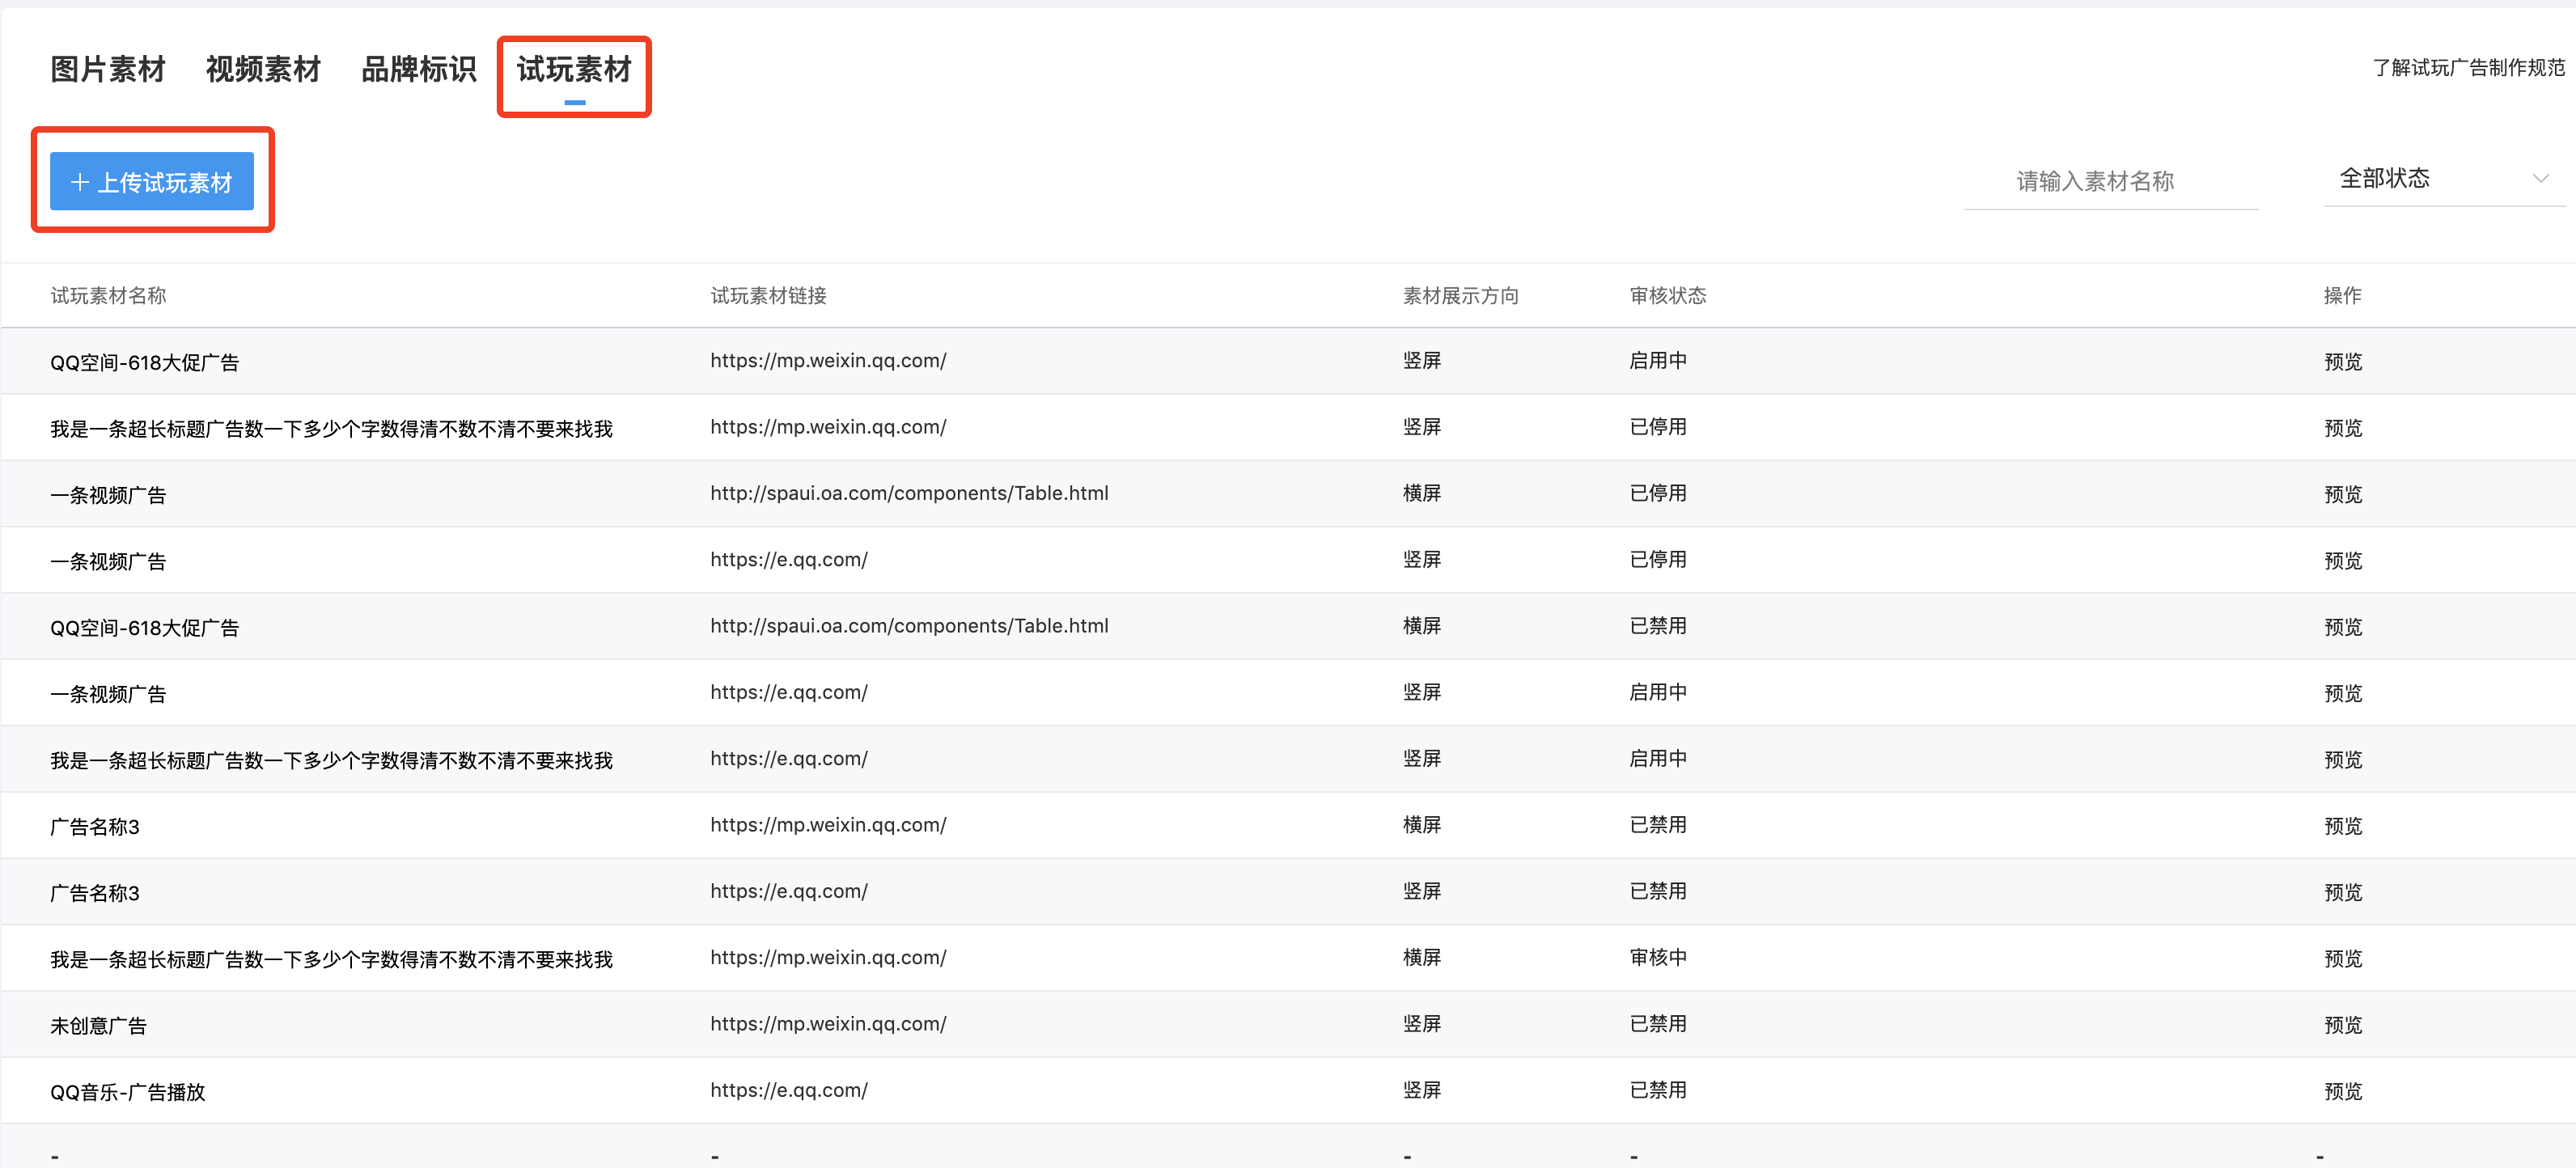This screenshot has width=2576, height=1168.
Task: Switch to the 图片素材 tab
Action: tap(108, 70)
